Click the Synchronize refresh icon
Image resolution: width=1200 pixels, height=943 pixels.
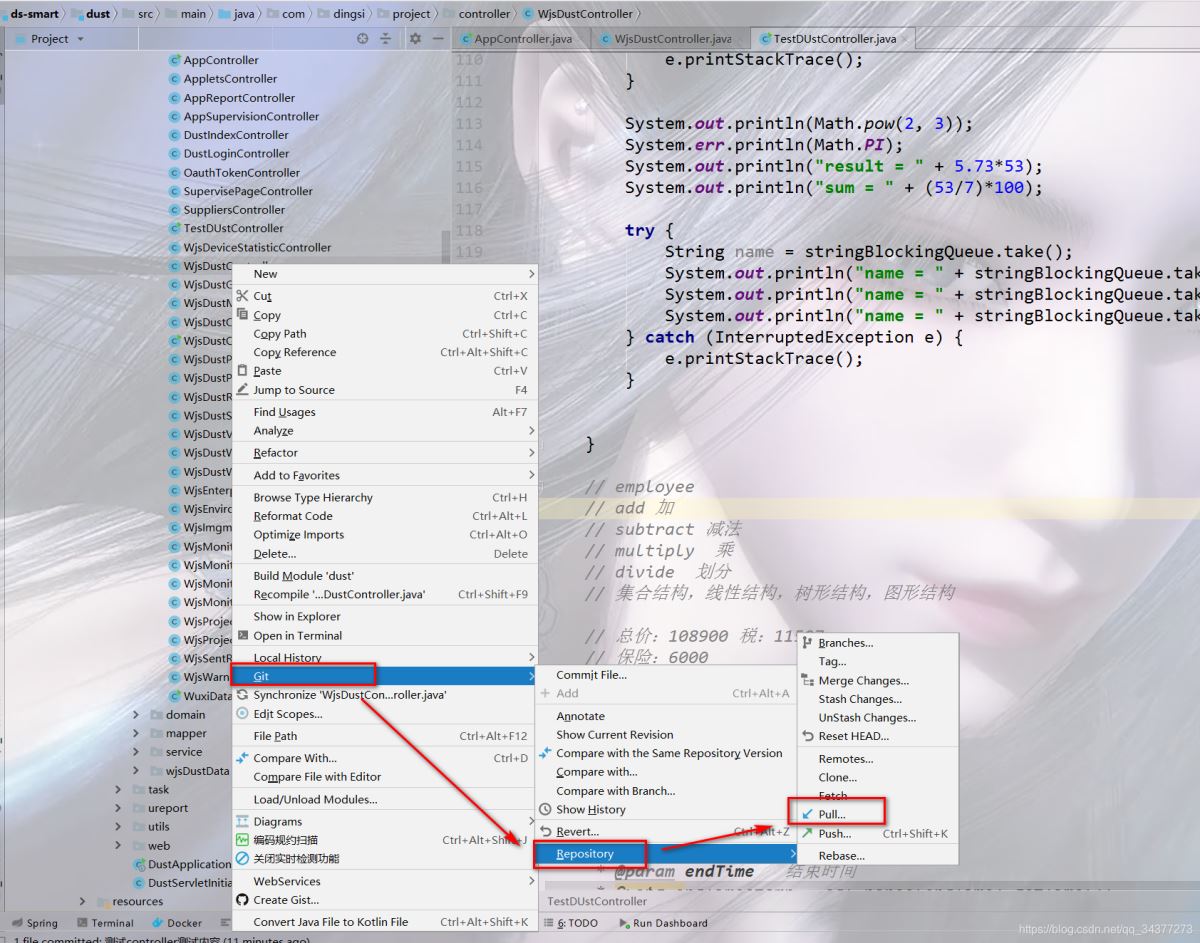pos(242,695)
